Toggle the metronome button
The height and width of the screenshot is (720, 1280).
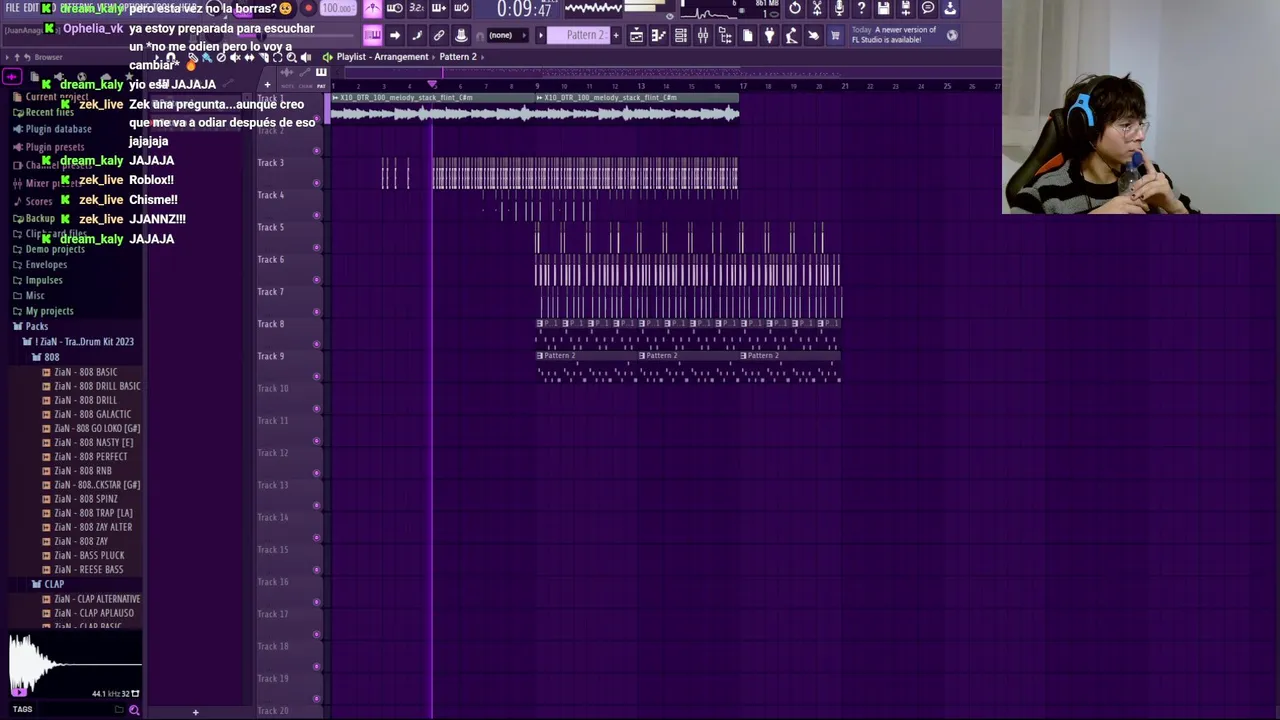[x=371, y=8]
